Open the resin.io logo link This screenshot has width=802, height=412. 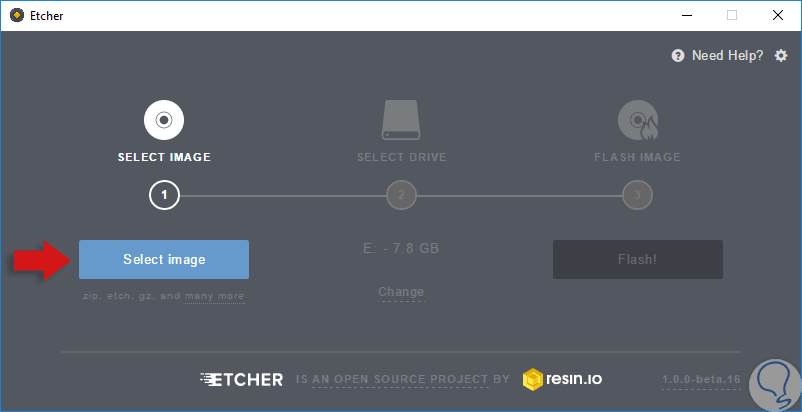coord(562,379)
